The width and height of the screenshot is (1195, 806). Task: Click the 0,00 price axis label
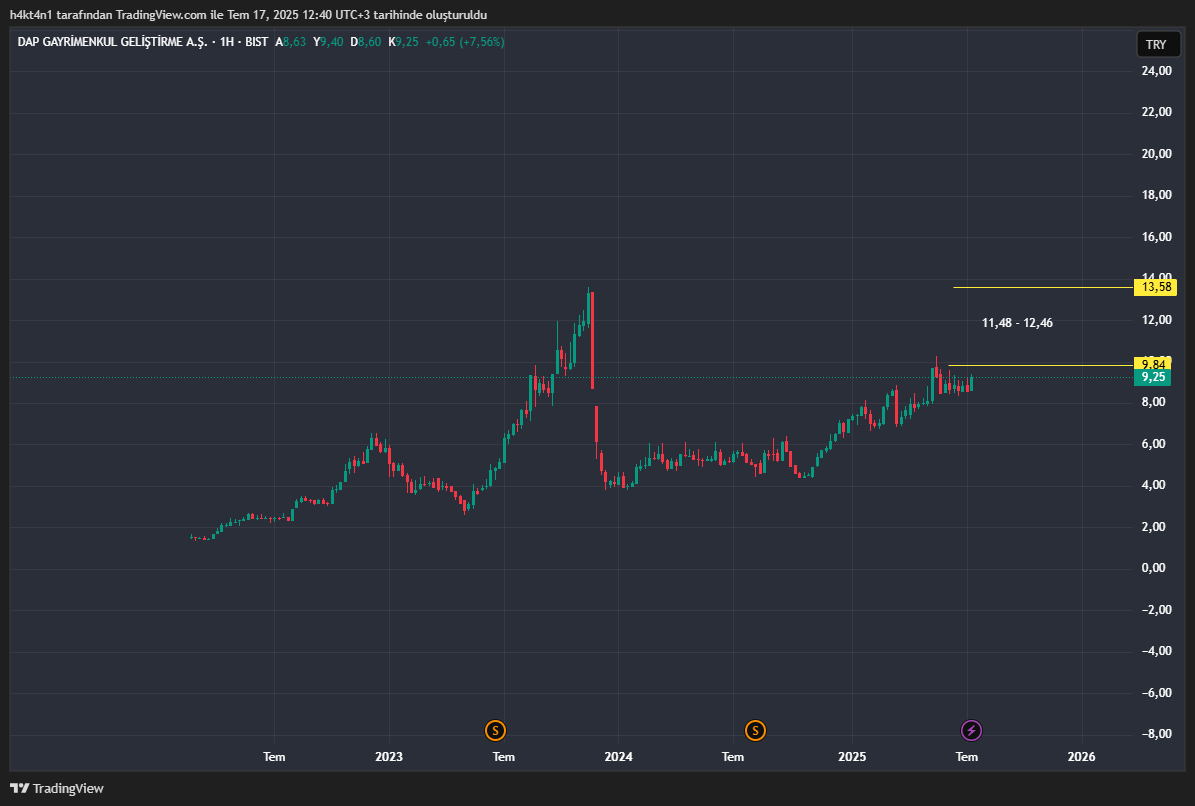pos(1153,568)
